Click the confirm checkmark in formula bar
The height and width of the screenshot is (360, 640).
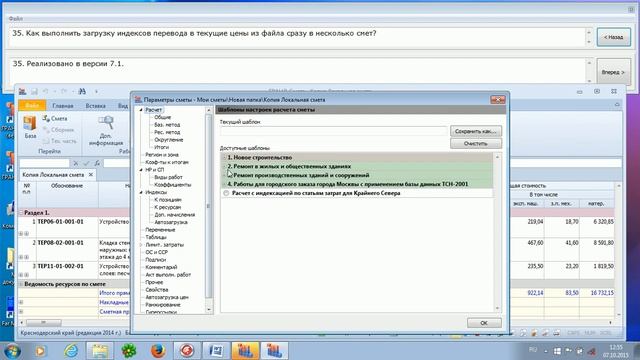[86, 163]
